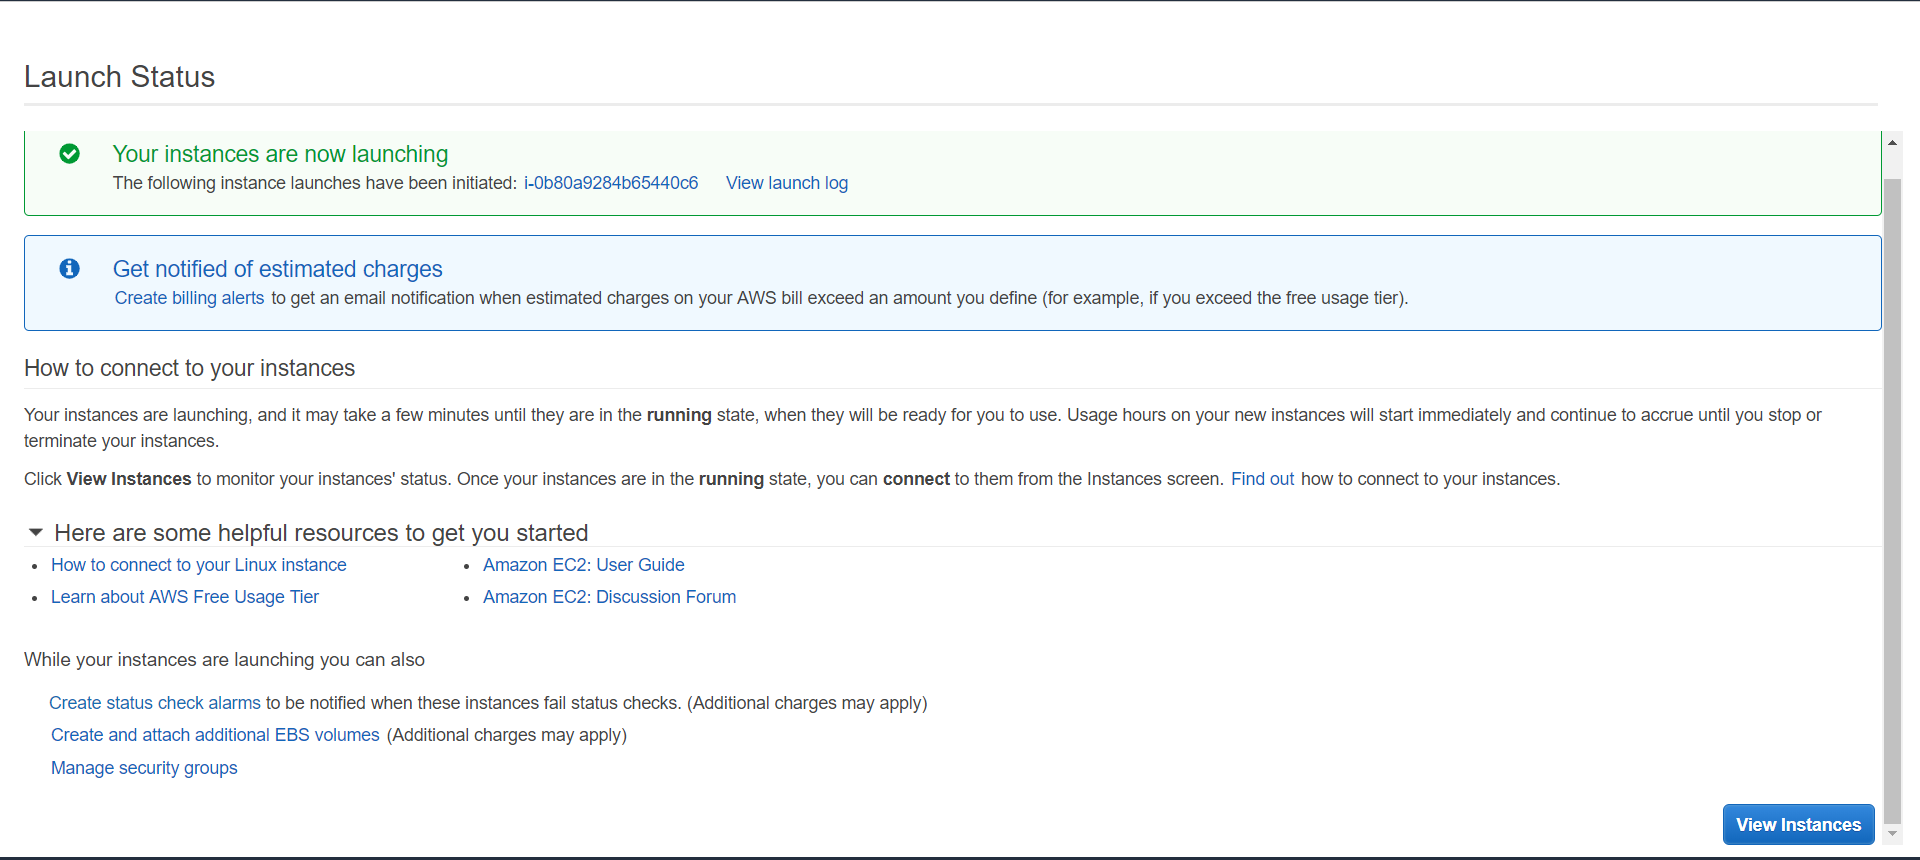Click the 'Get notified of estimated charges' heading
The image size is (1920, 860).
[x=277, y=269]
